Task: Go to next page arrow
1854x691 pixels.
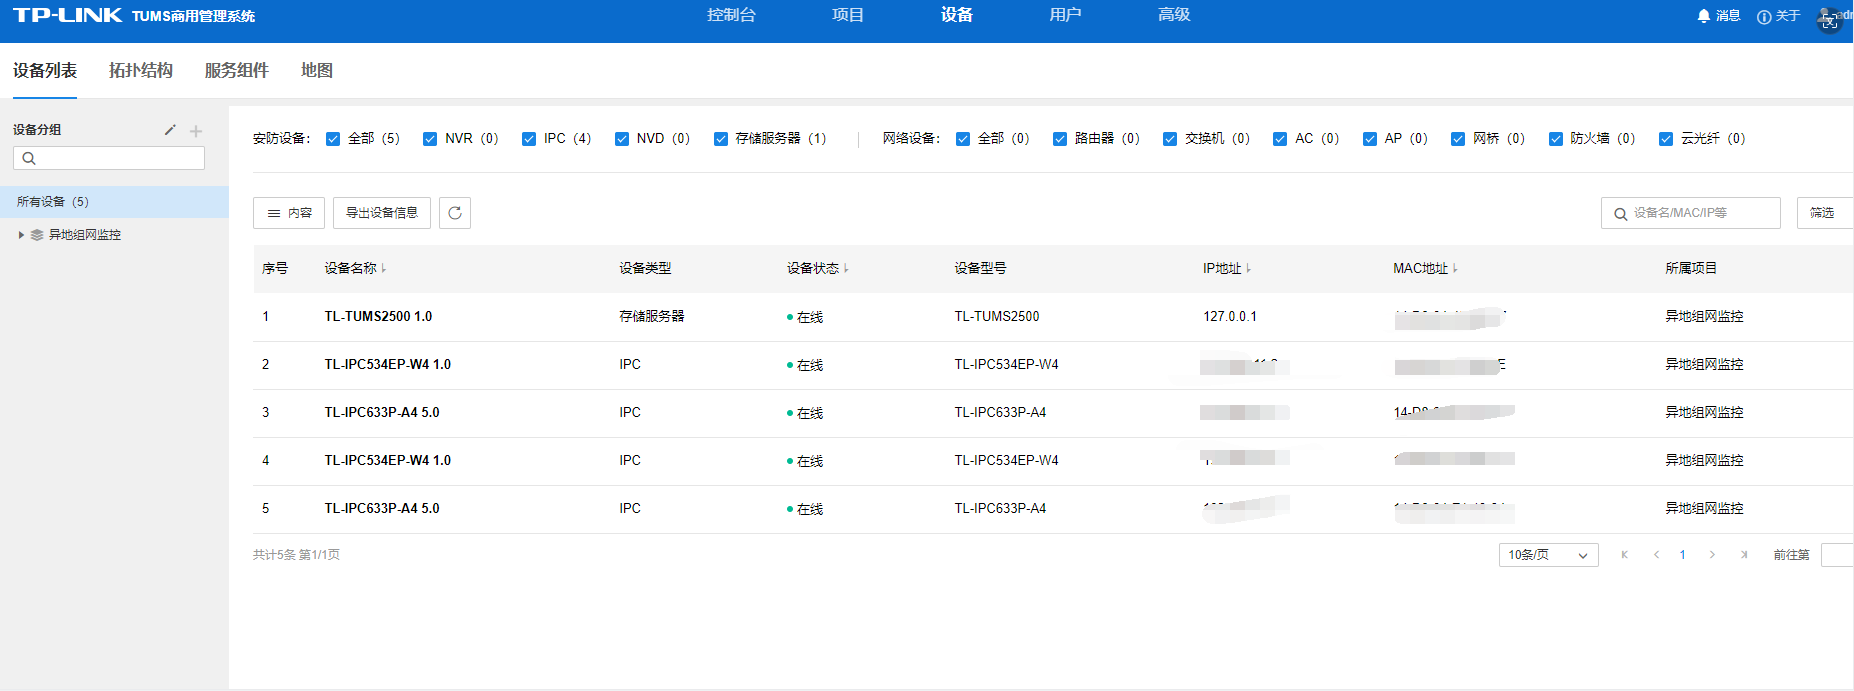Action: click(x=1712, y=555)
